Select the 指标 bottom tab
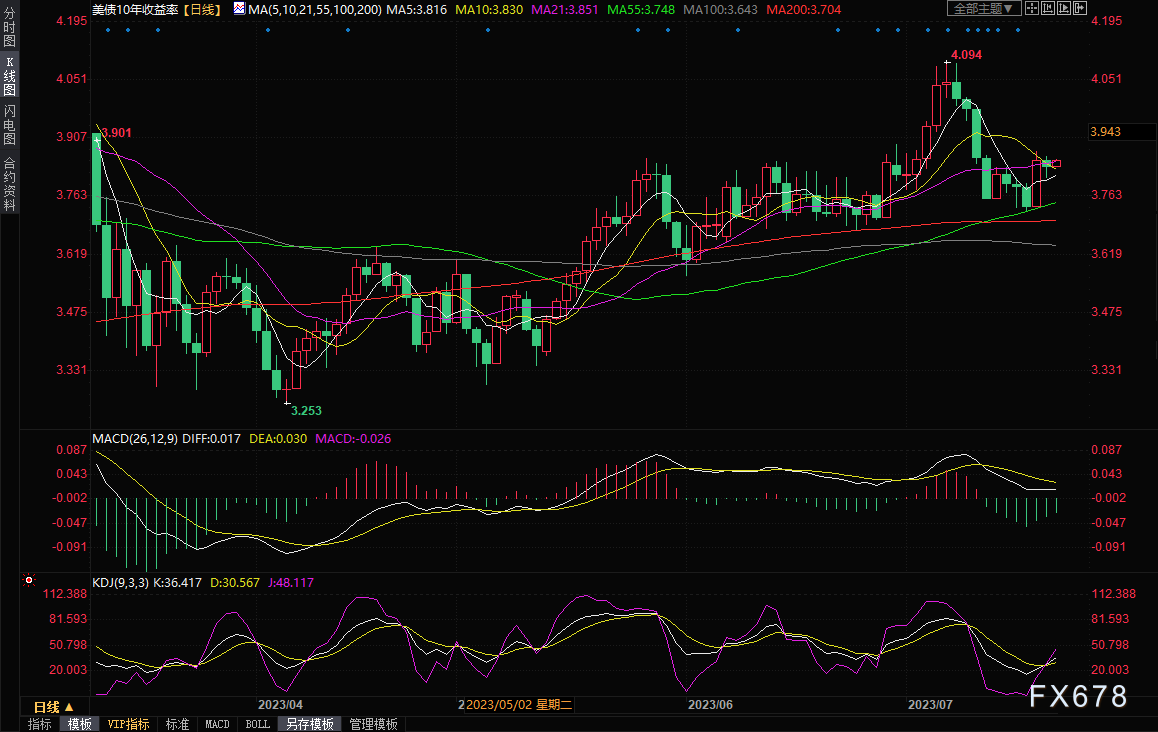Viewport: 1158px width, 732px height. 40,725
